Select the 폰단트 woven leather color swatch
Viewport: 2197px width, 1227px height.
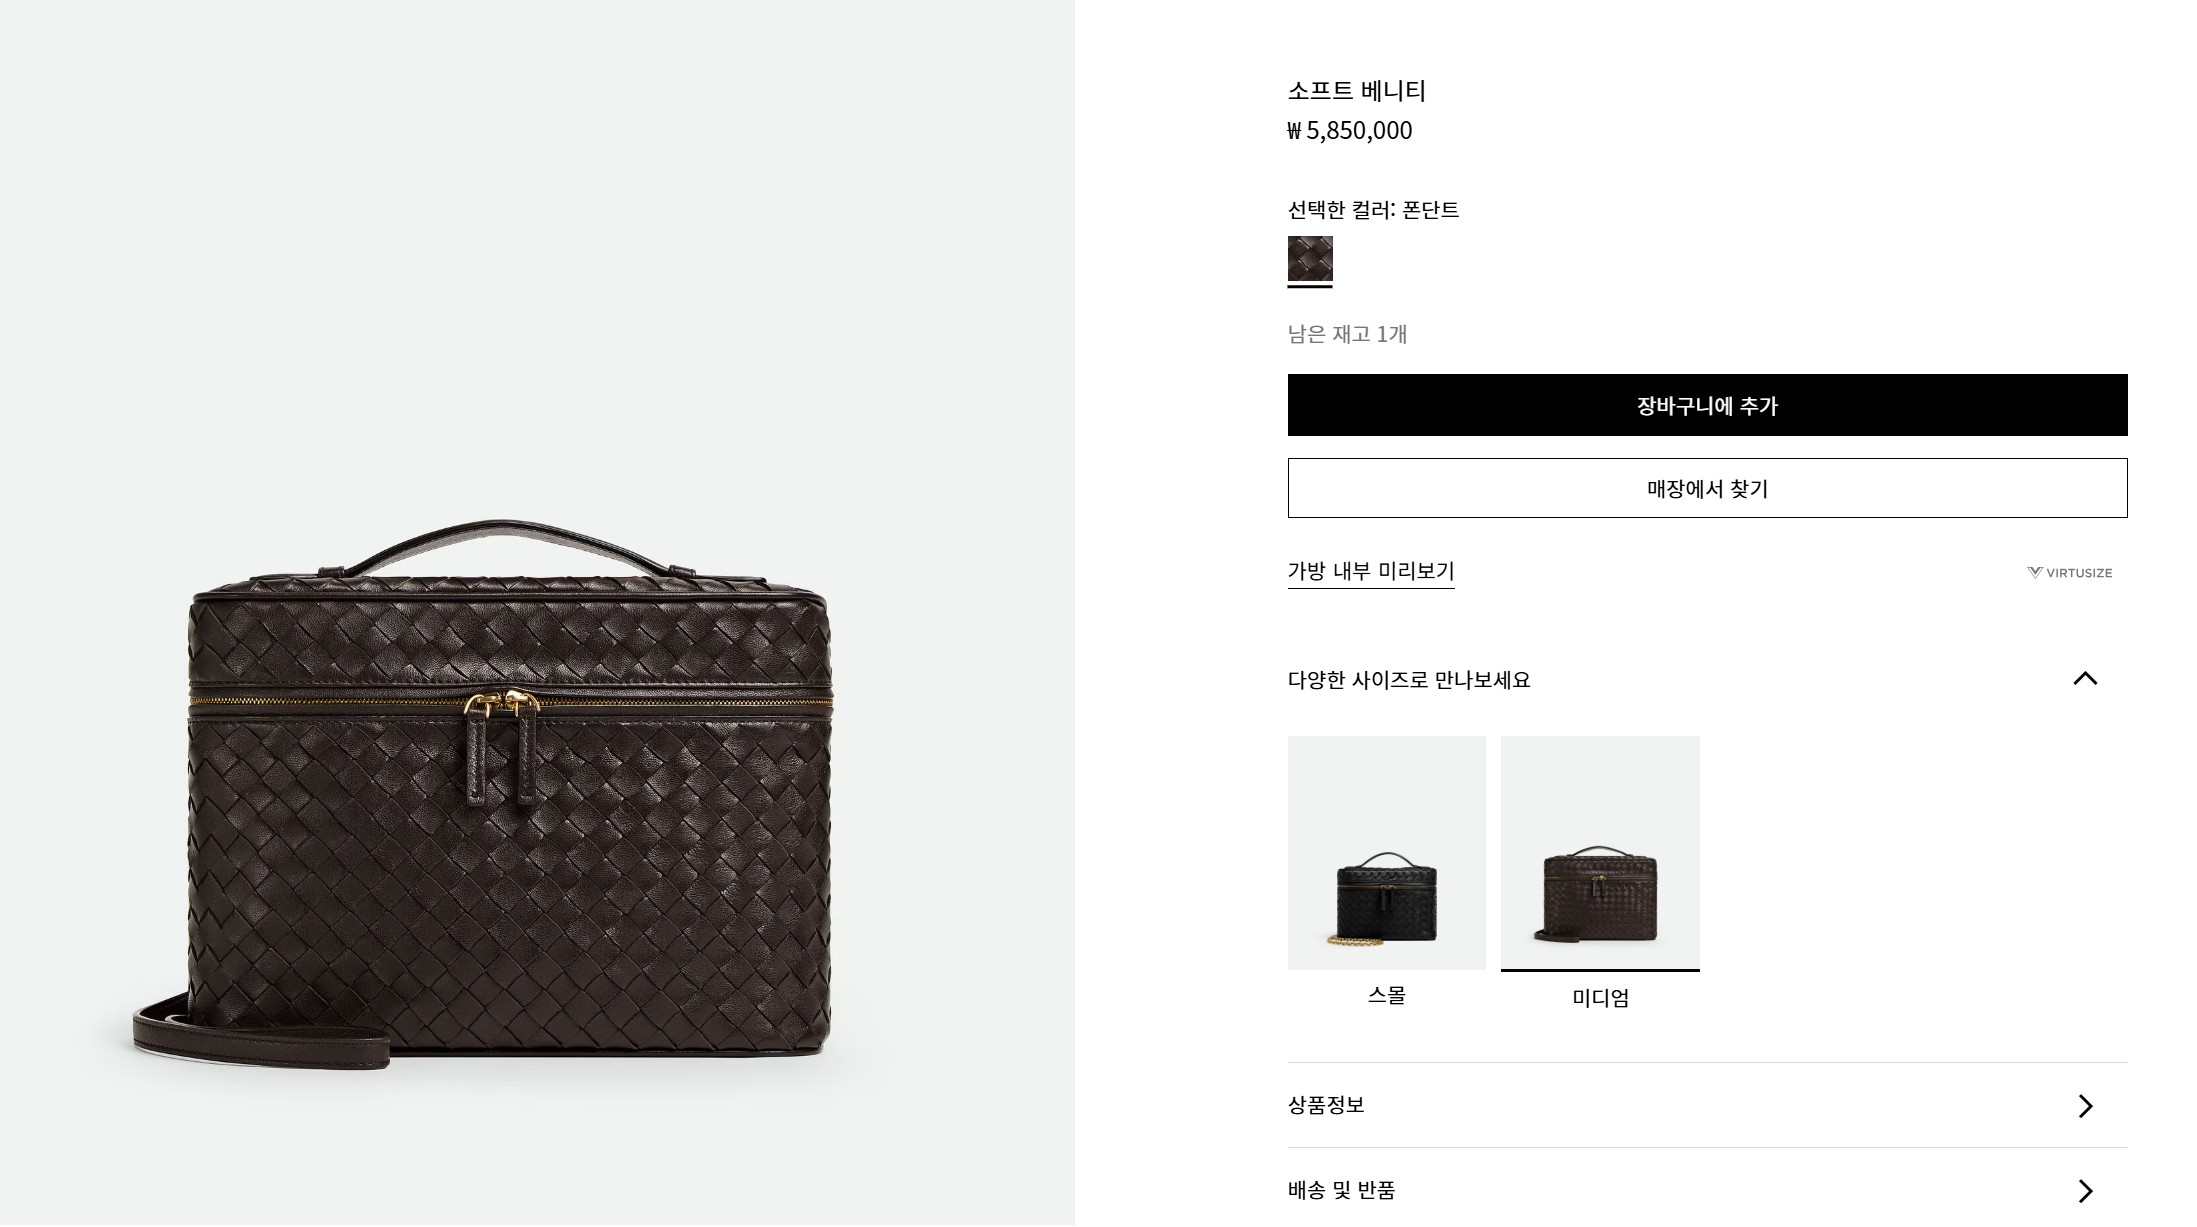pyautogui.click(x=1310, y=259)
